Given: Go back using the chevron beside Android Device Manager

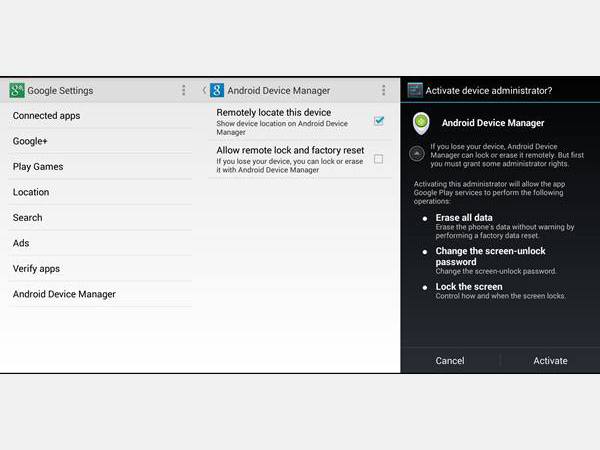Looking at the screenshot, I should click(205, 90).
